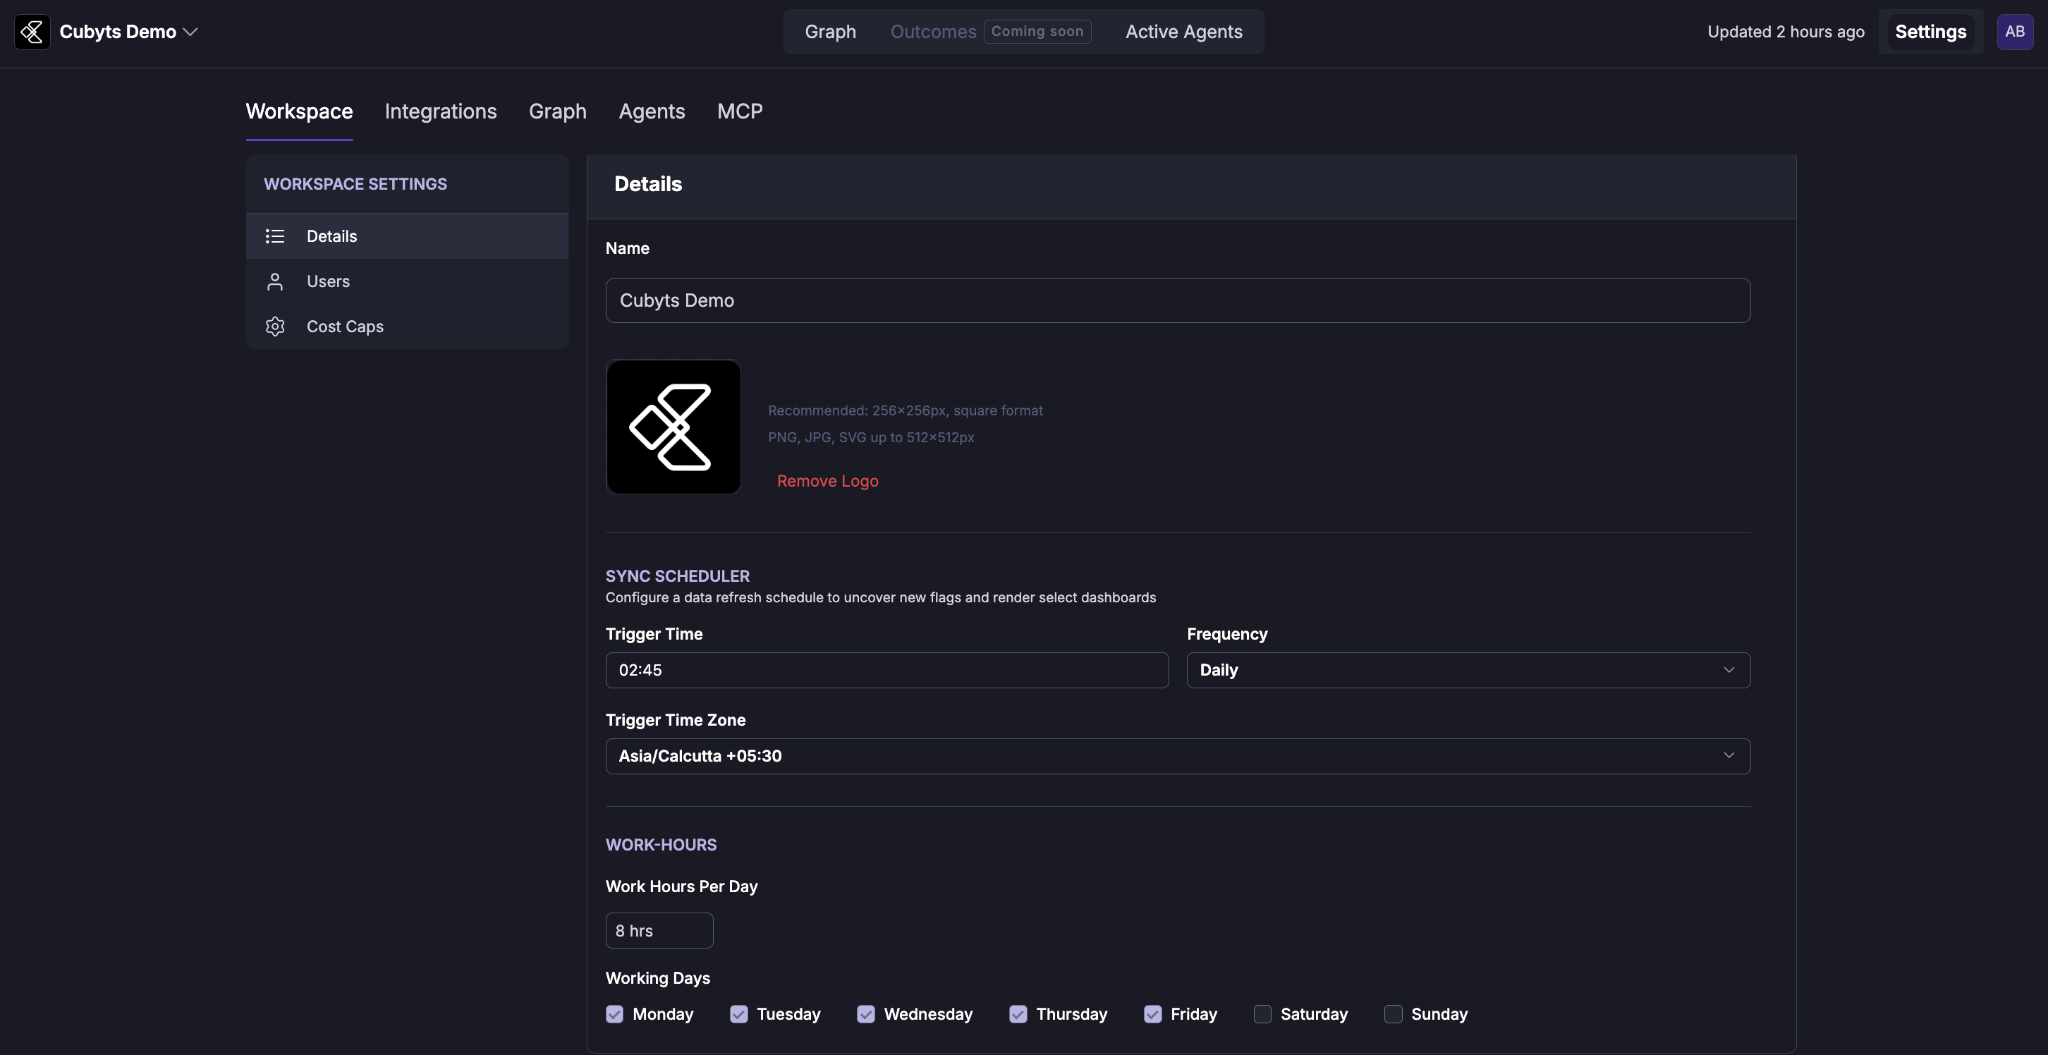Screen dimensions: 2048x1055
Task: Click the Updated 2 hours ago text
Action: 1786,32
